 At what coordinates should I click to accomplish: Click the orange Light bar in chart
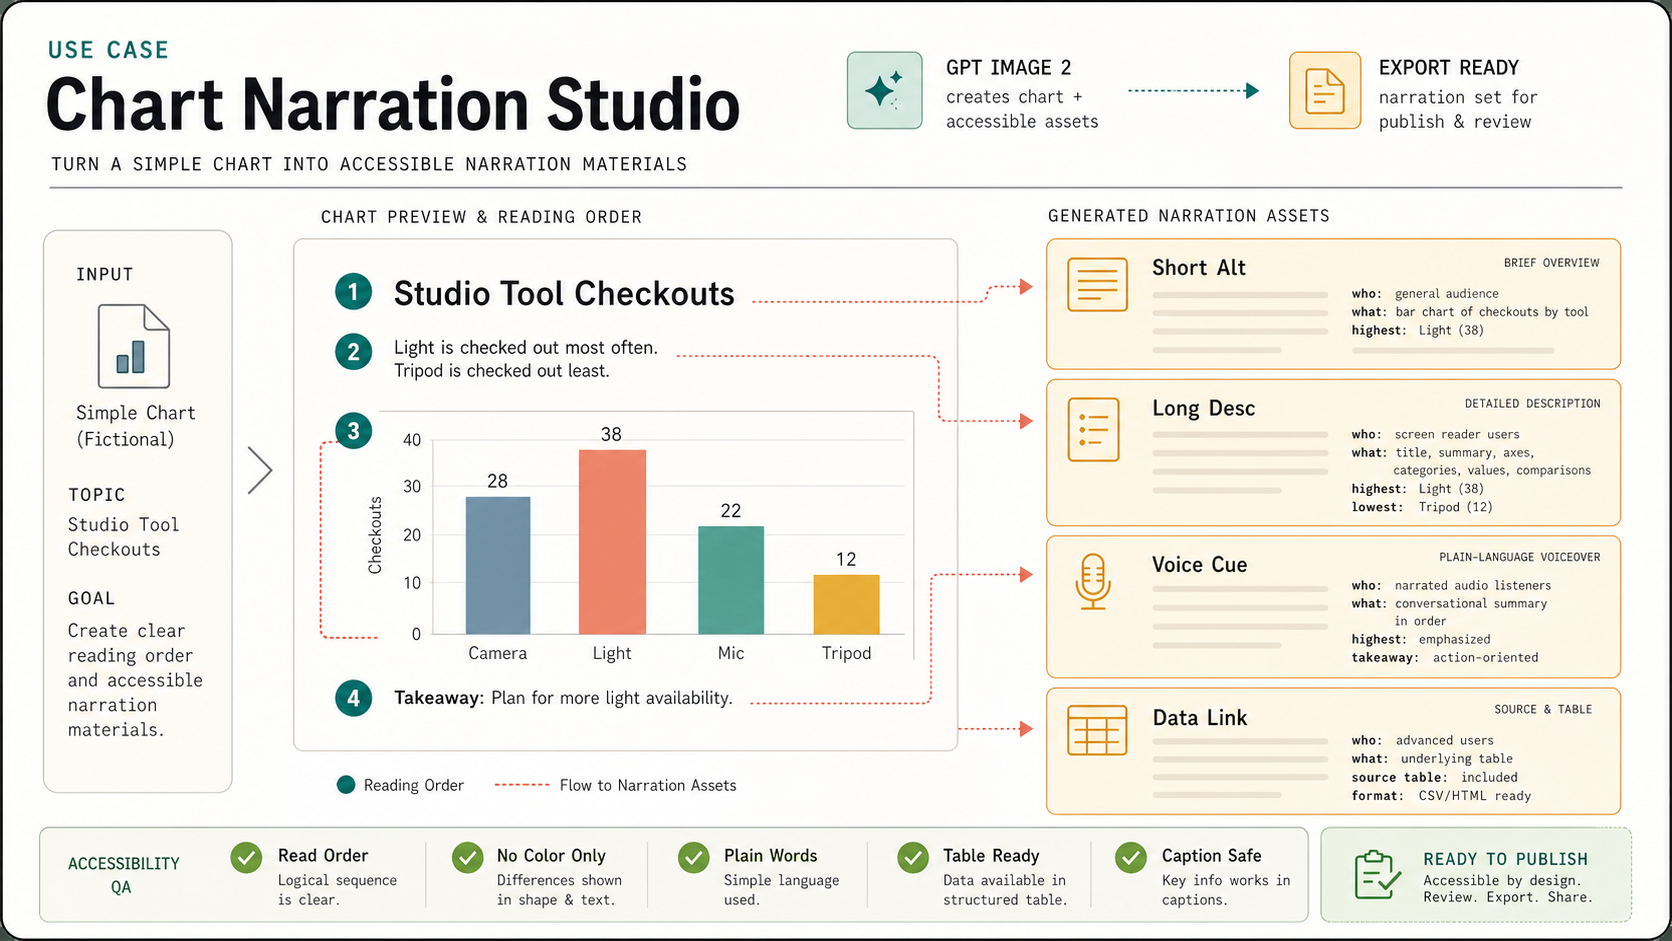tap(612, 541)
